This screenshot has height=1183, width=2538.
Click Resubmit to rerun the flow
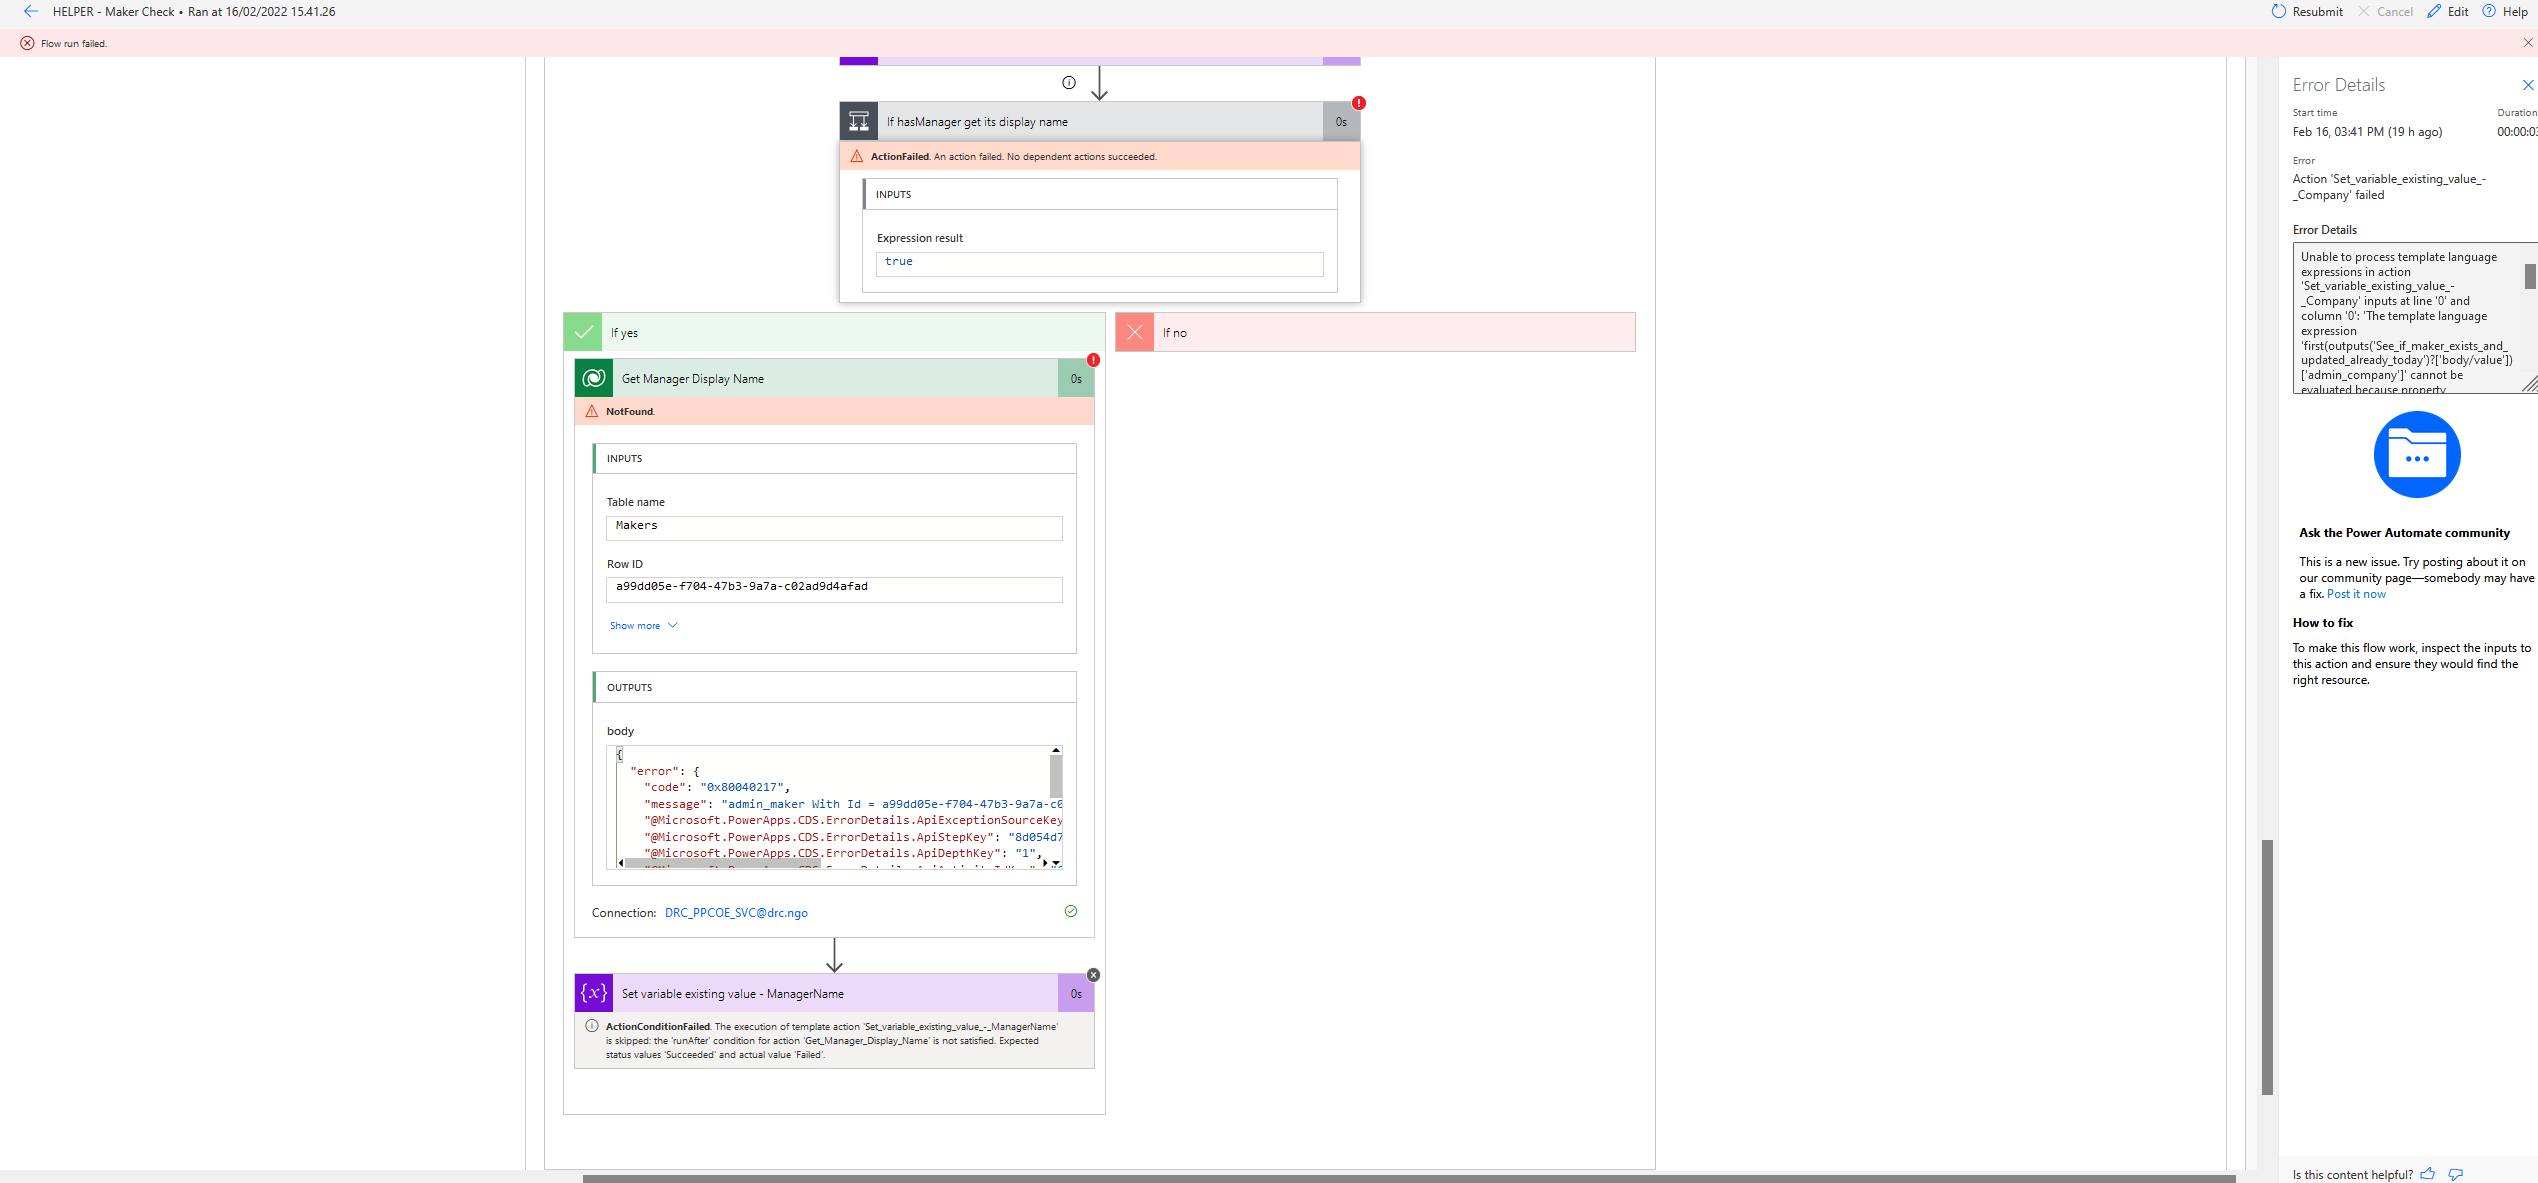[x=2307, y=11]
